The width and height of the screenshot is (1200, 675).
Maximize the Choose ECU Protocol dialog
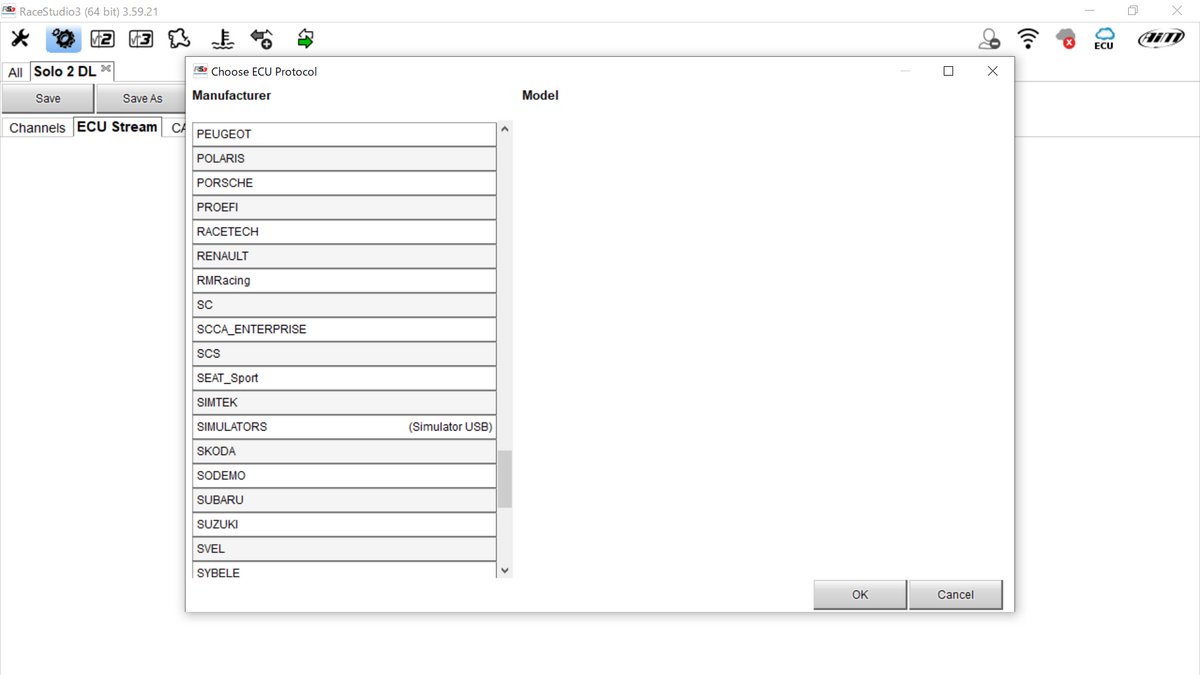948,71
